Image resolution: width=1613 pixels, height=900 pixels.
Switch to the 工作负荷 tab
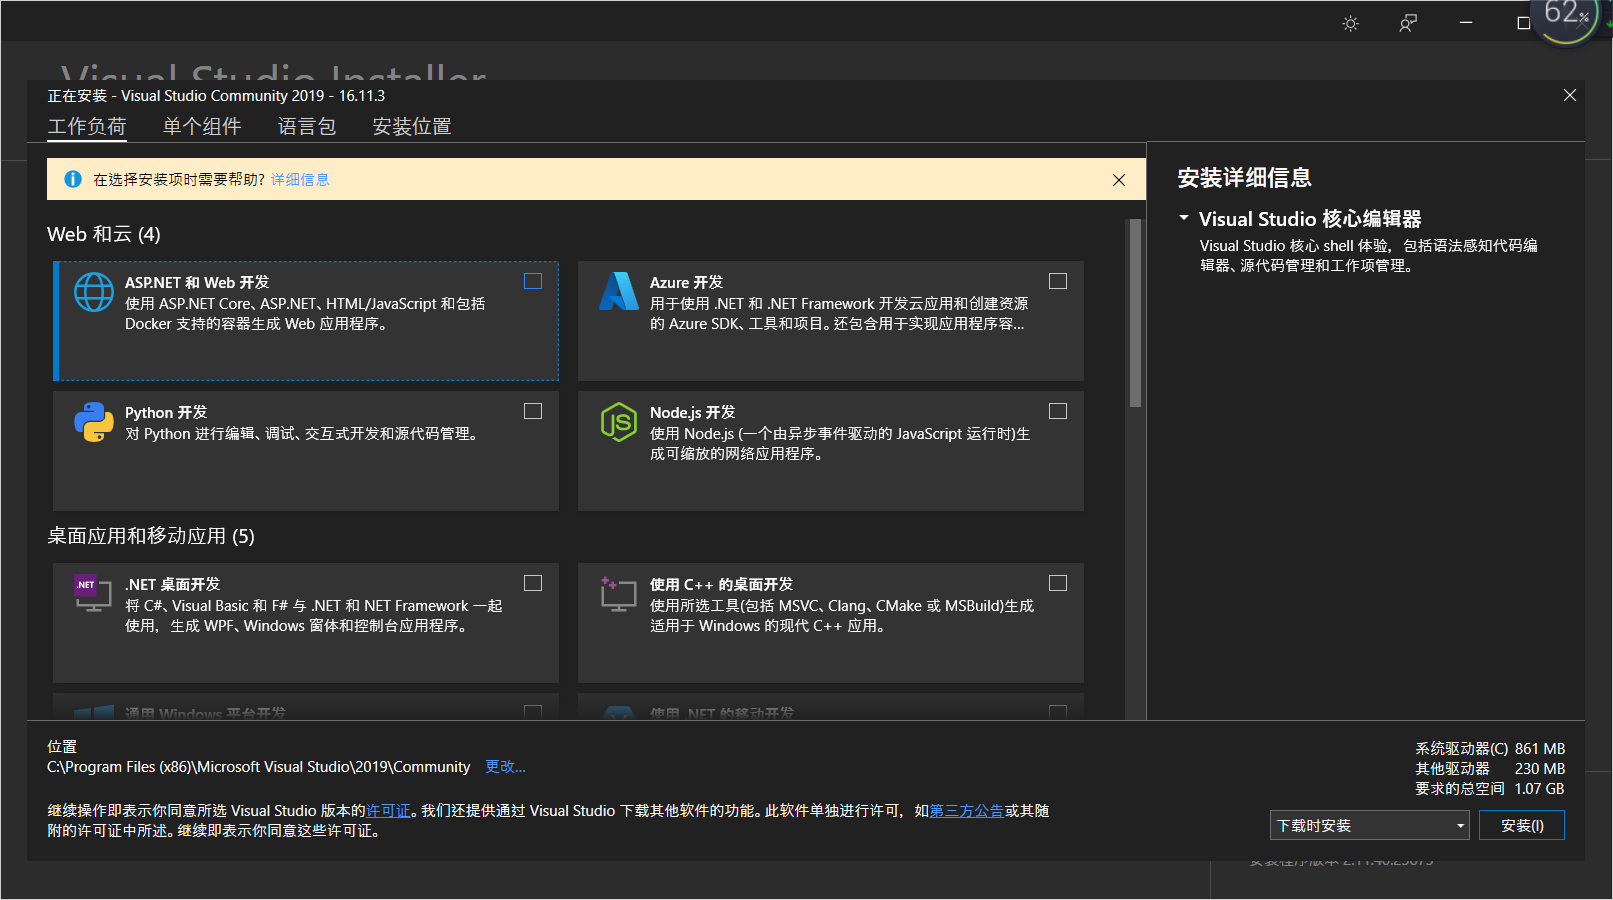point(87,127)
